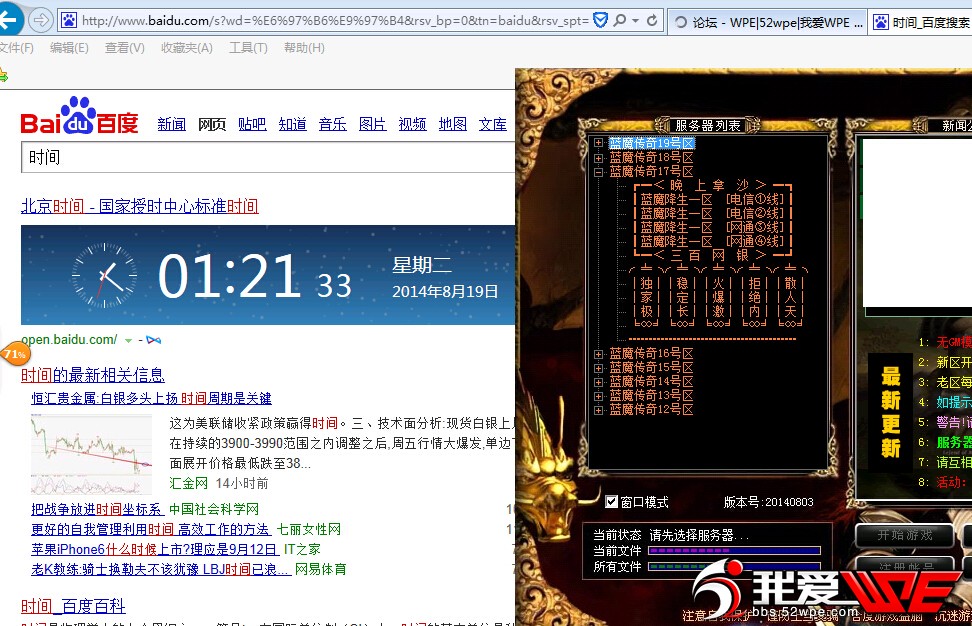
Task: Click the browser forward arrow button
Action: (x=41, y=20)
